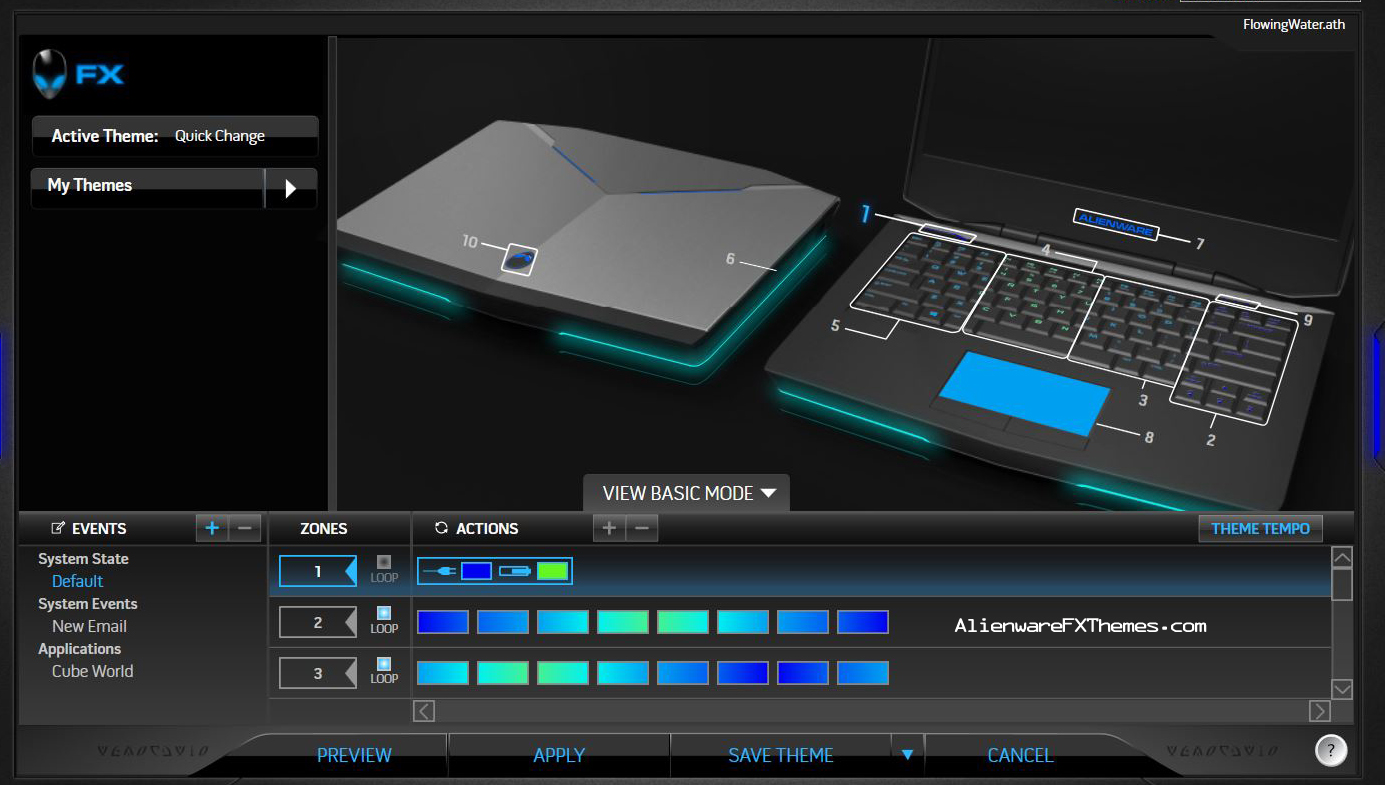
Task: Expand the My Themes arrow
Action: [x=291, y=188]
